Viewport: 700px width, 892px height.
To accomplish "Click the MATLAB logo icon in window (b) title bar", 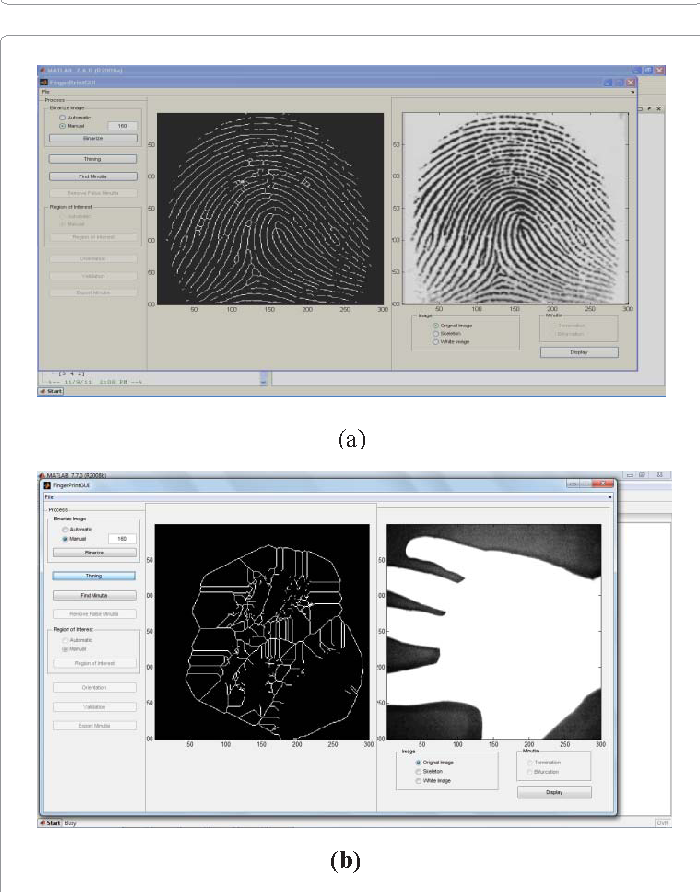I will click(x=42, y=475).
